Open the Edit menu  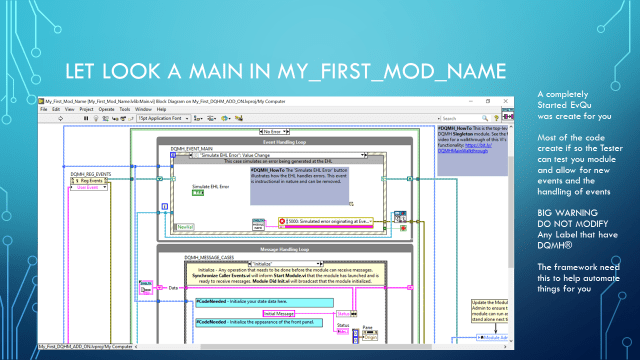(x=56, y=109)
